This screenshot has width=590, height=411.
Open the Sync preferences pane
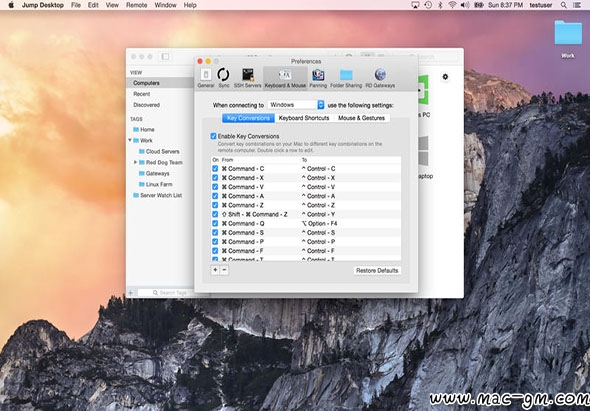click(x=224, y=78)
